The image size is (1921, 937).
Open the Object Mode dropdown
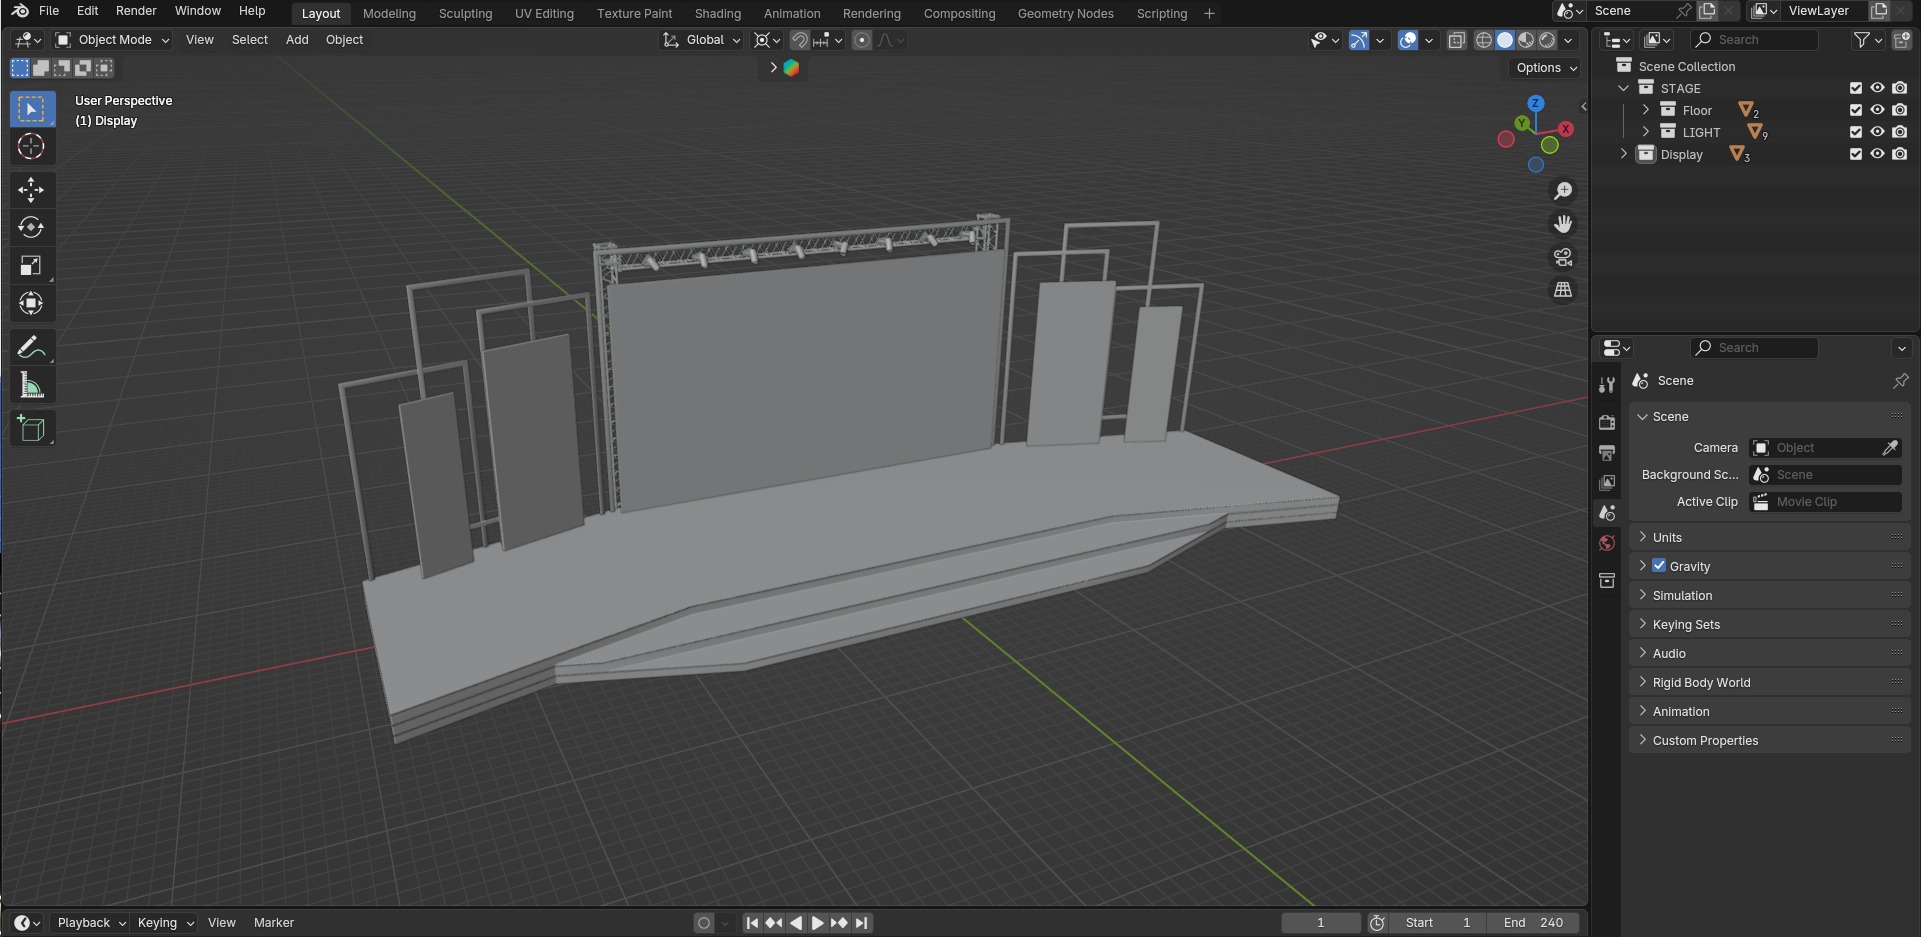point(113,40)
